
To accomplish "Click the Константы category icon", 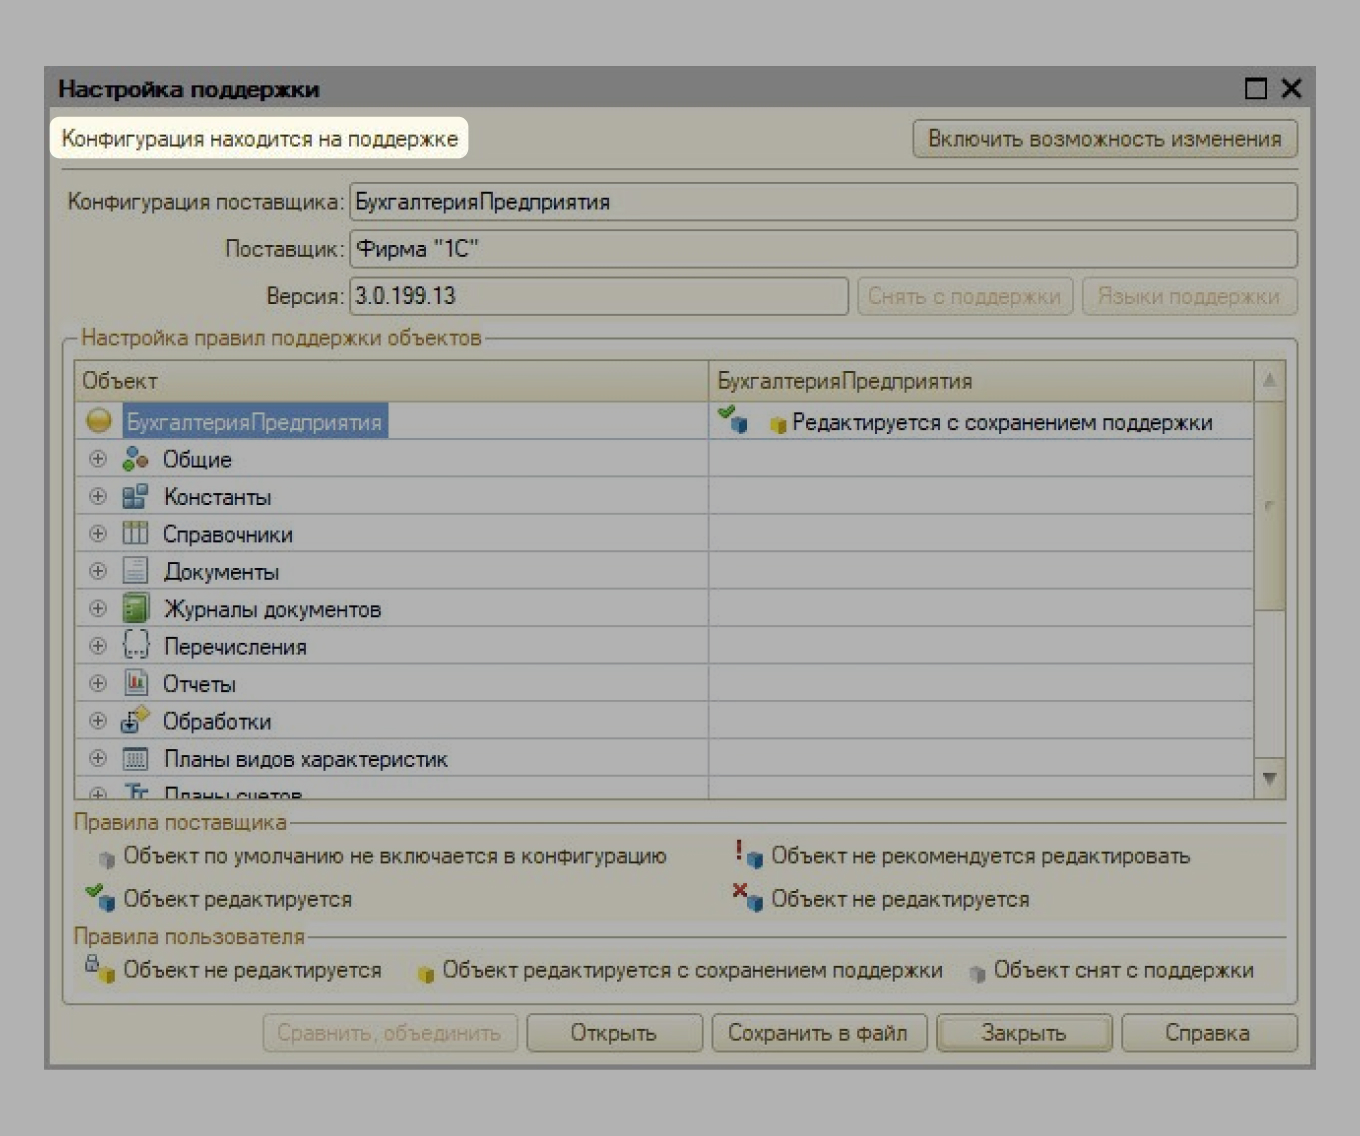I will pos(135,496).
